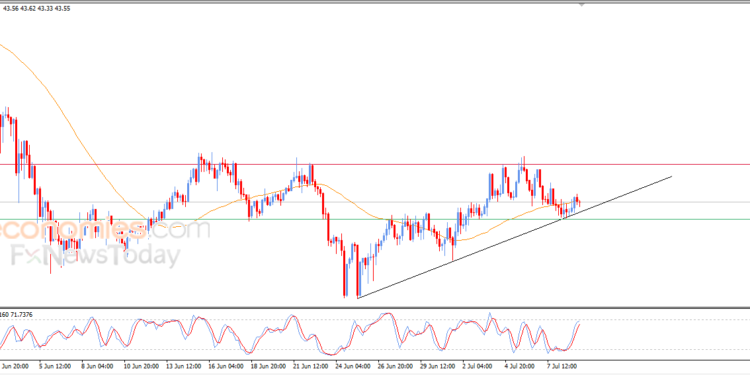Select the red horizontal resistance line

[375, 165]
